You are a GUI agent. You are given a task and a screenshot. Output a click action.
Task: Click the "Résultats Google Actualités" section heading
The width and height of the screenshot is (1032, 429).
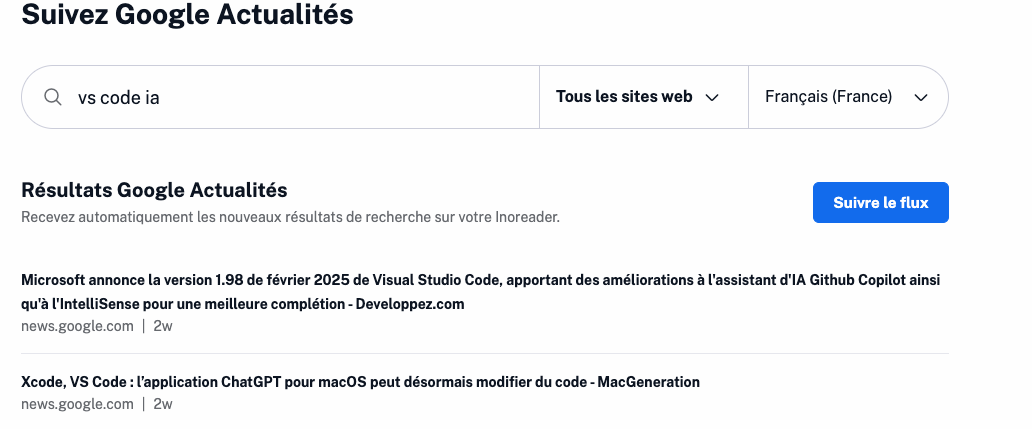pos(154,190)
